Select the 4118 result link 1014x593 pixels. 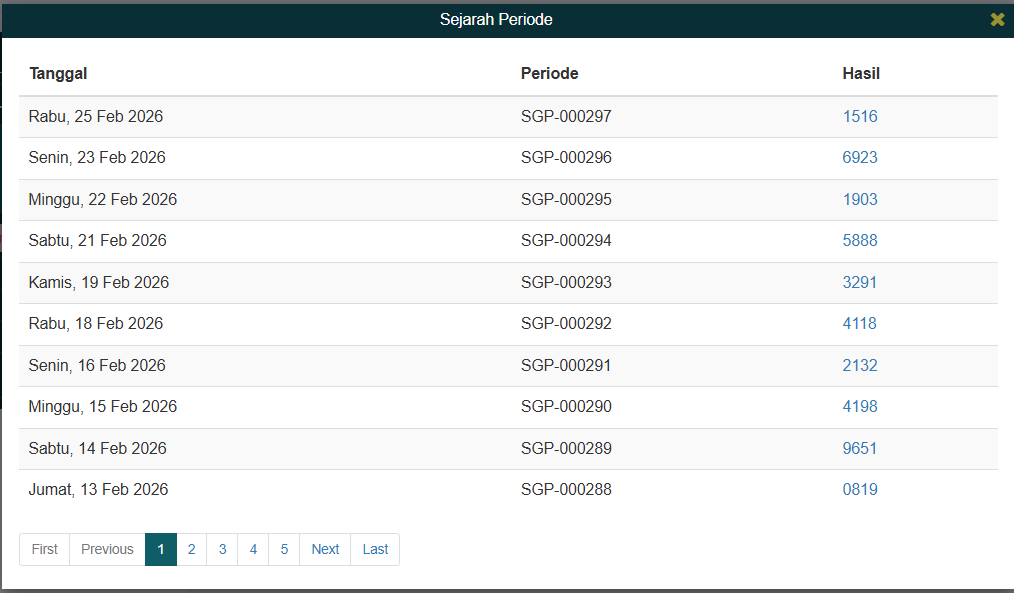pos(860,324)
